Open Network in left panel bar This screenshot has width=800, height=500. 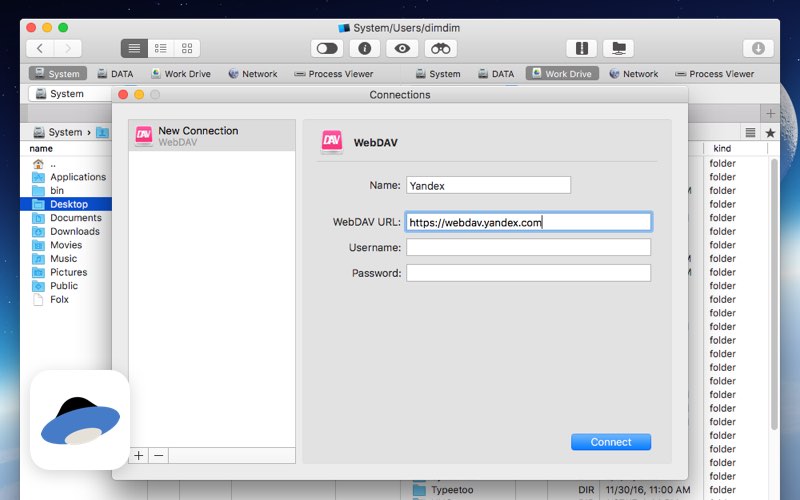[x=253, y=73]
